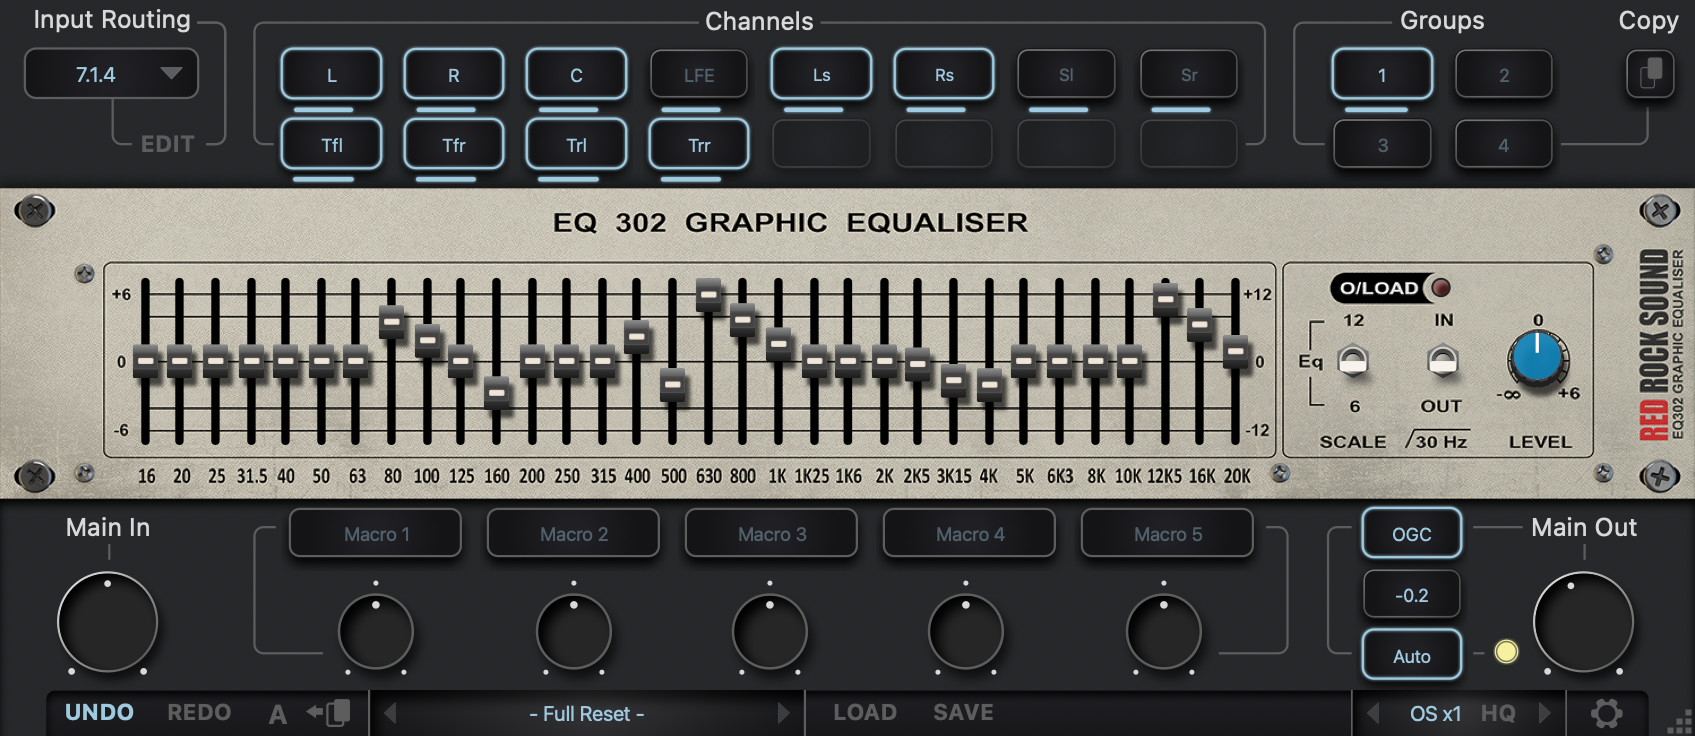Image resolution: width=1695 pixels, height=736 pixels.
Task: Enable the Sl channel button
Action: click(1066, 75)
